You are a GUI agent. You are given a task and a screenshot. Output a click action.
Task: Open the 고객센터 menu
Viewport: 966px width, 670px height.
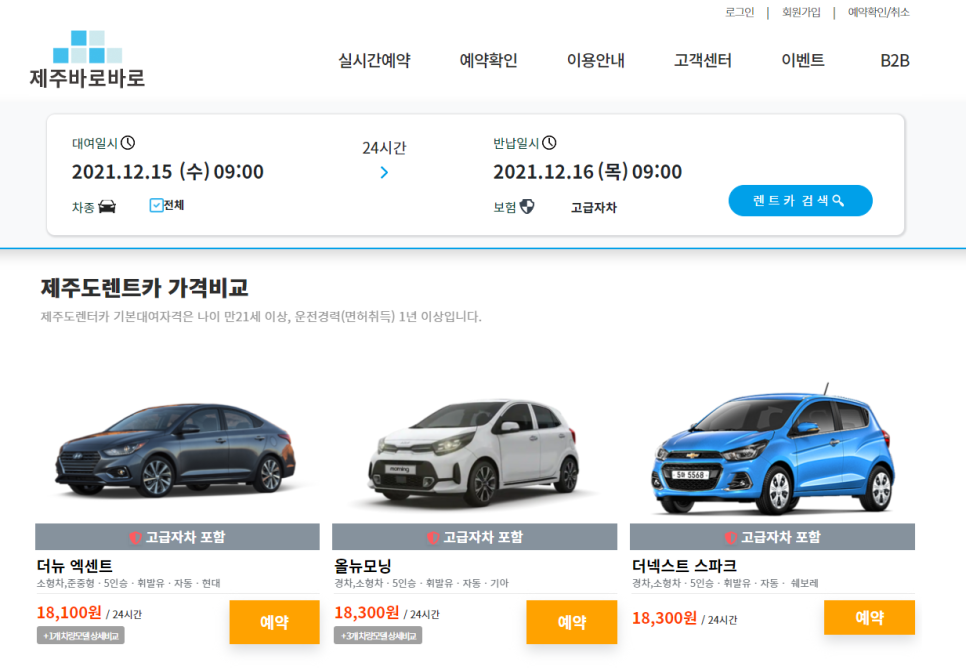click(703, 60)
